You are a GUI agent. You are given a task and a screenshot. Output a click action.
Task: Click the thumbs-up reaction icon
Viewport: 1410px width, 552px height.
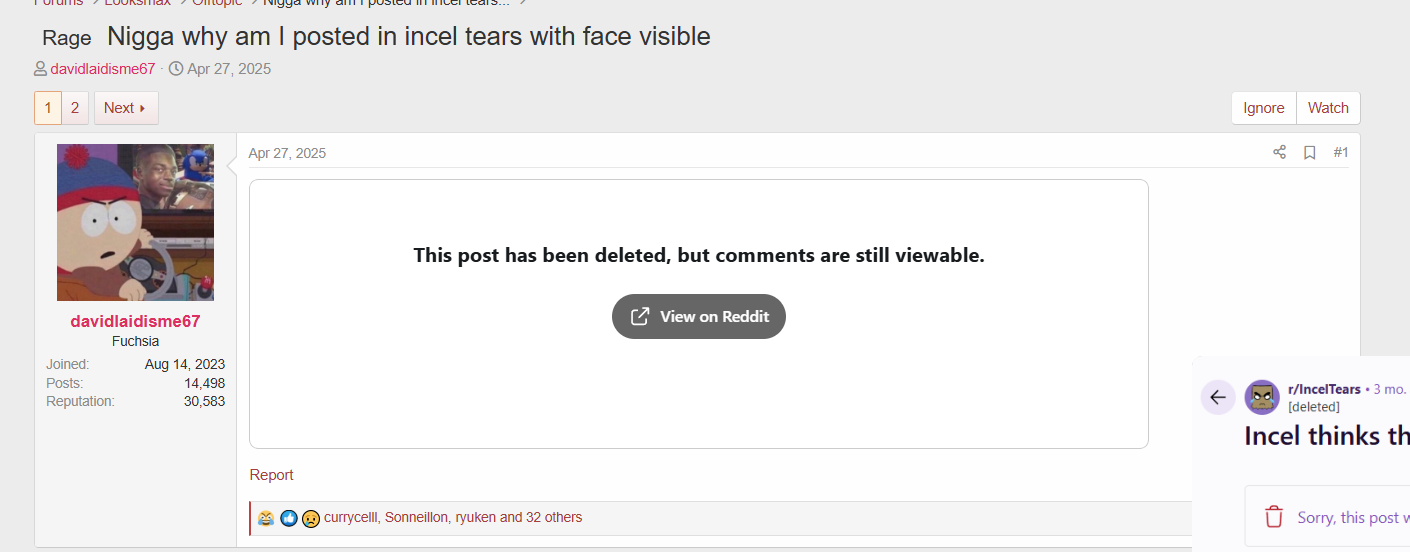pos(289,518)
